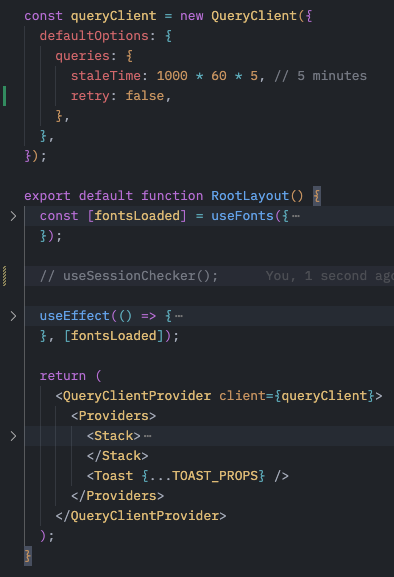Screen dimensions: 394x577
Task: Click the striped gutter marker by useSessionChecker
Action: (x=4, y=276)
